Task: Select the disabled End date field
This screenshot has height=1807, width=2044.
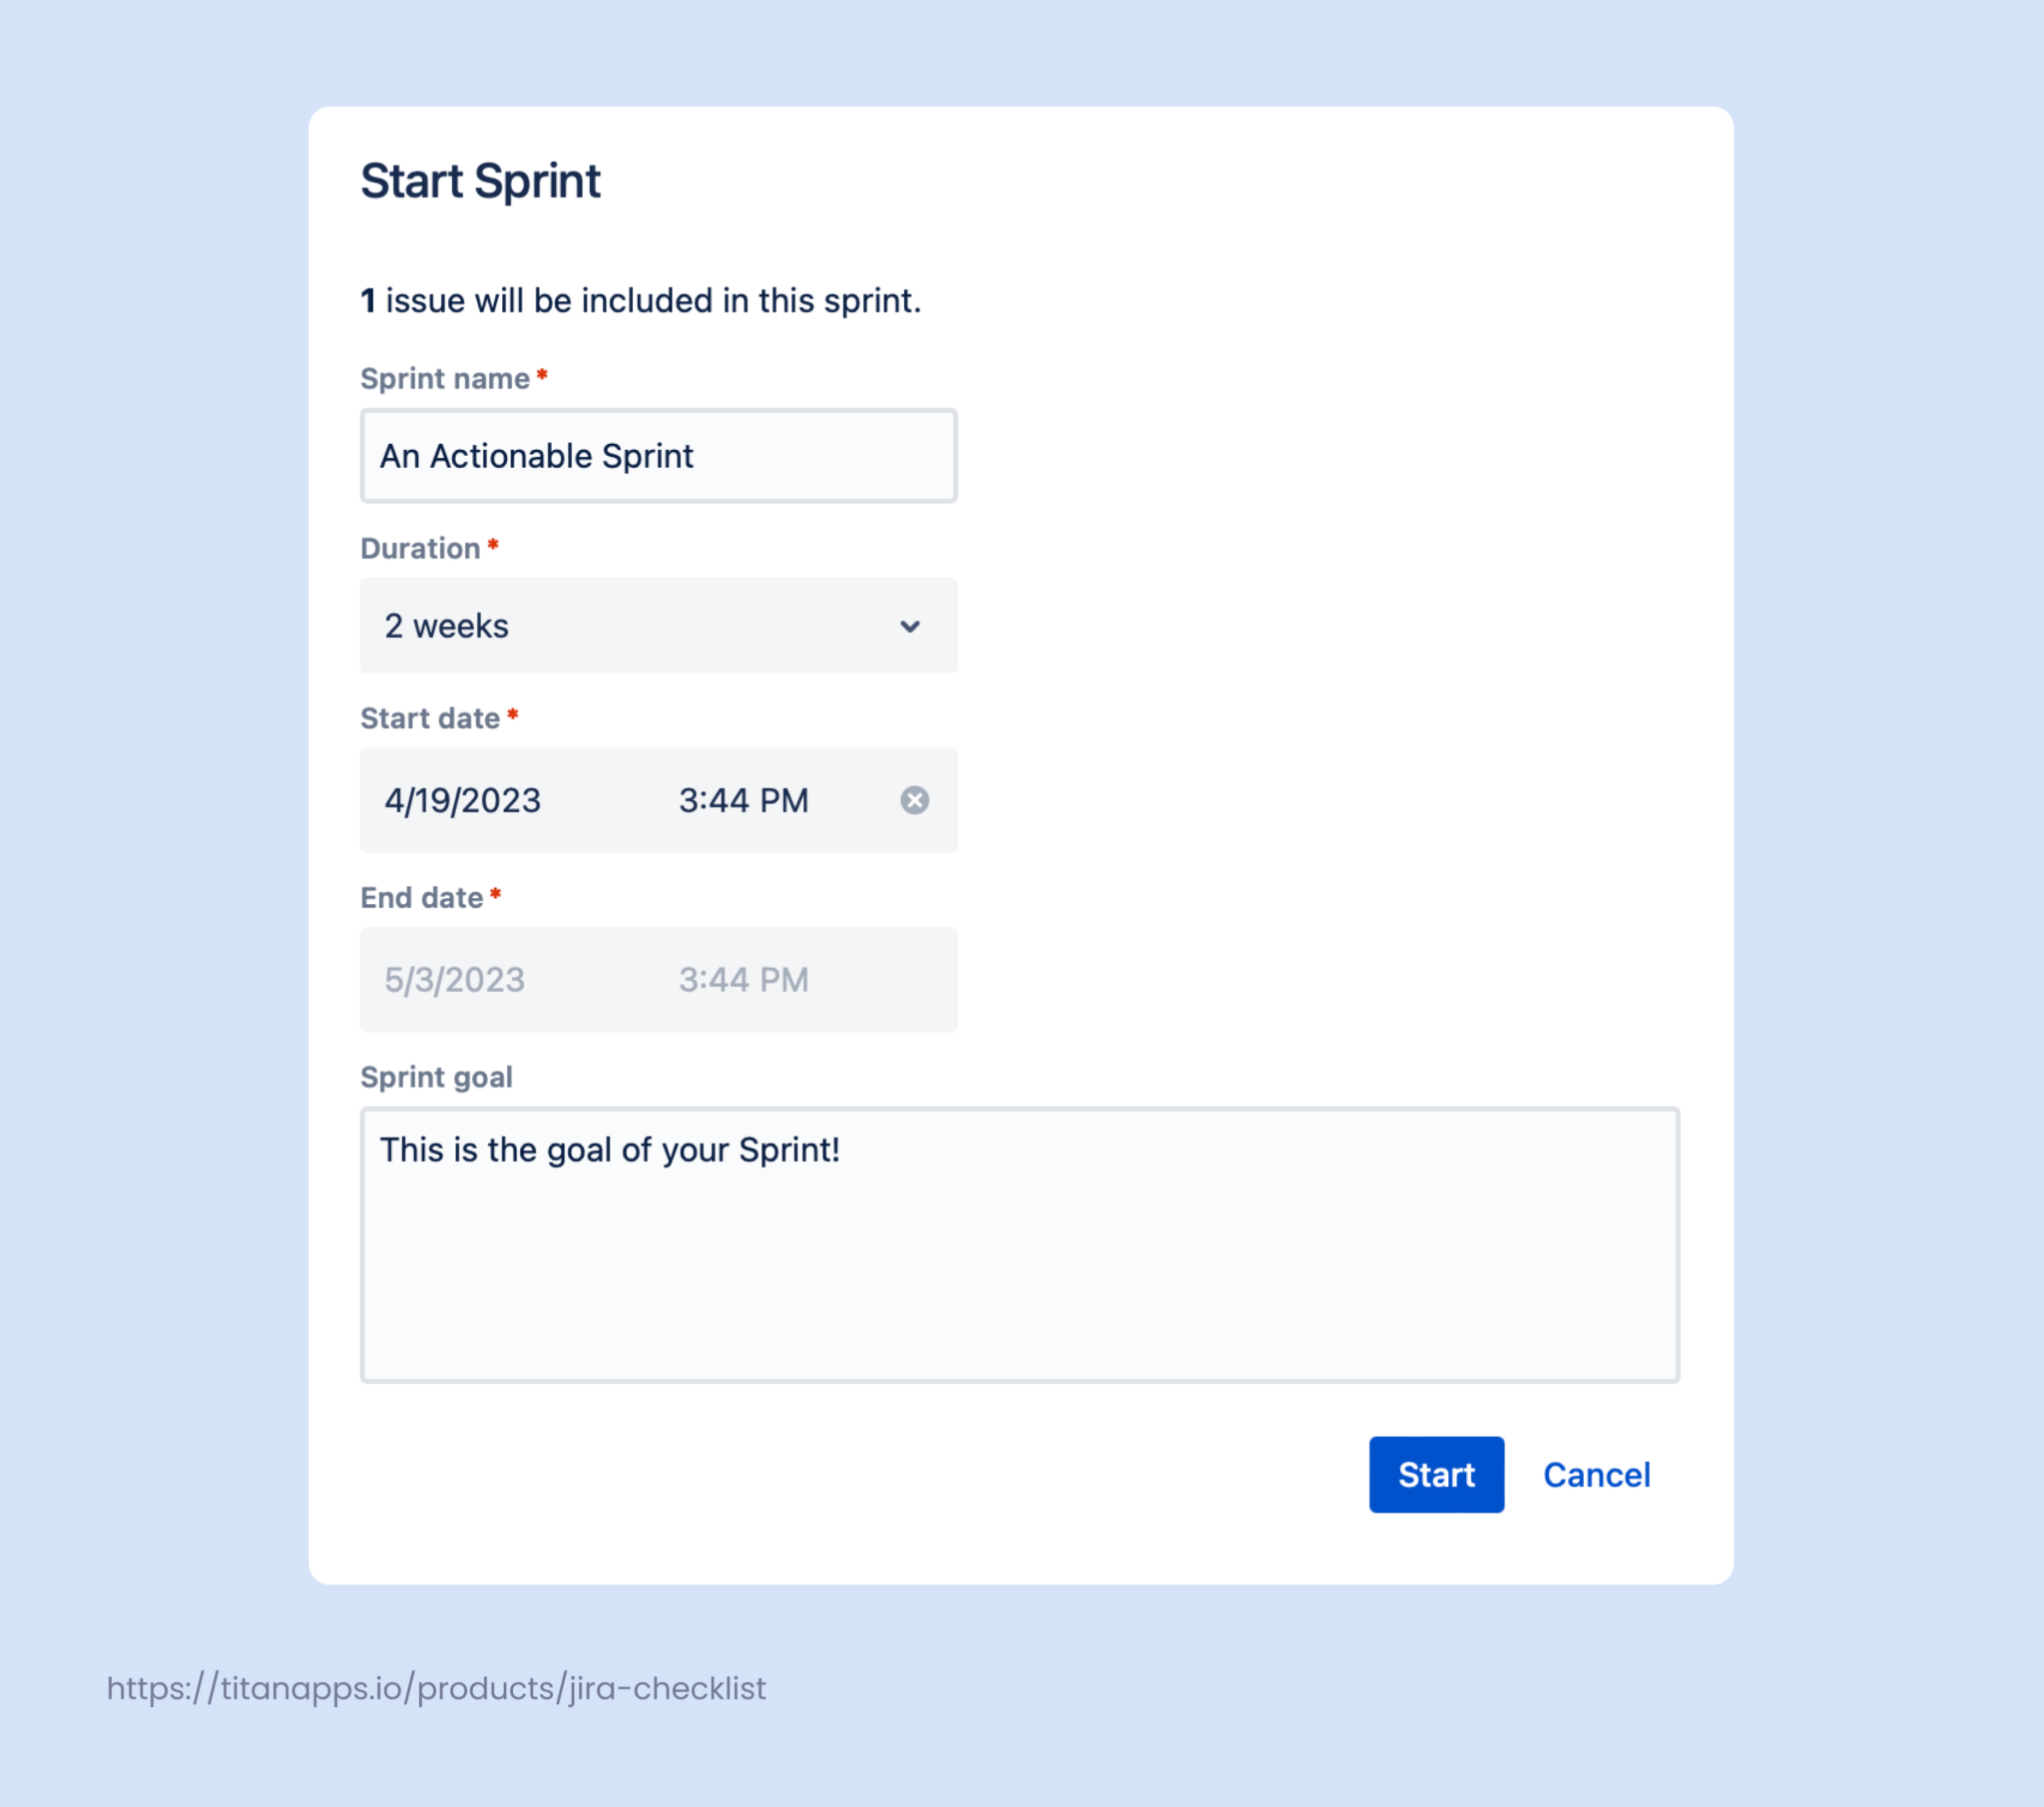Action: 658,979
